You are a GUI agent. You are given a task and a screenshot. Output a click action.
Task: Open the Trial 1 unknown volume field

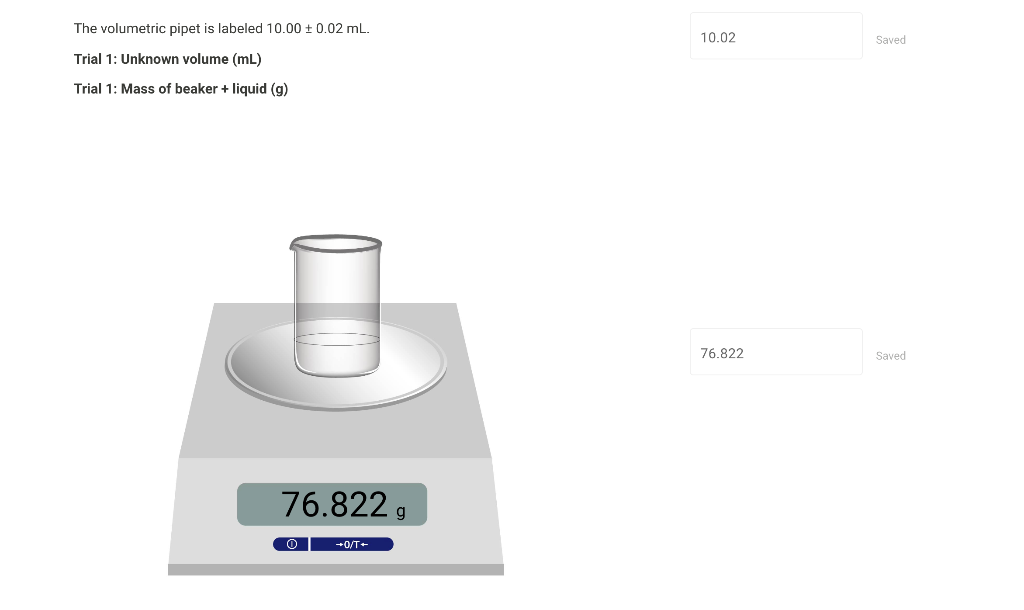point(776,35)
